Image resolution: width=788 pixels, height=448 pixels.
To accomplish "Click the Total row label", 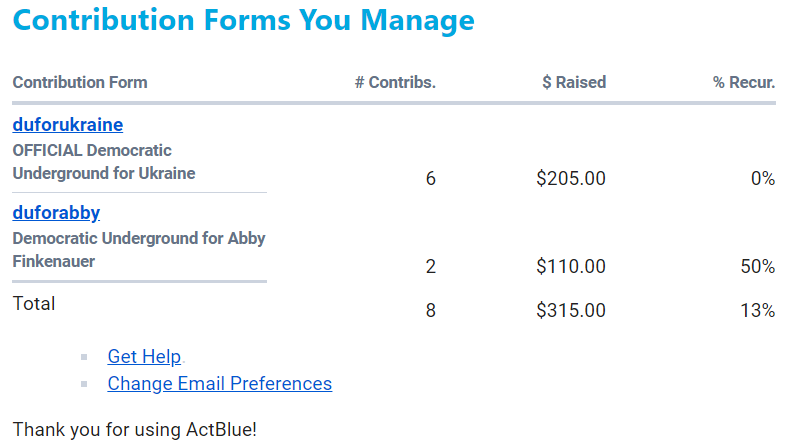I will click(x=34, y=304).
